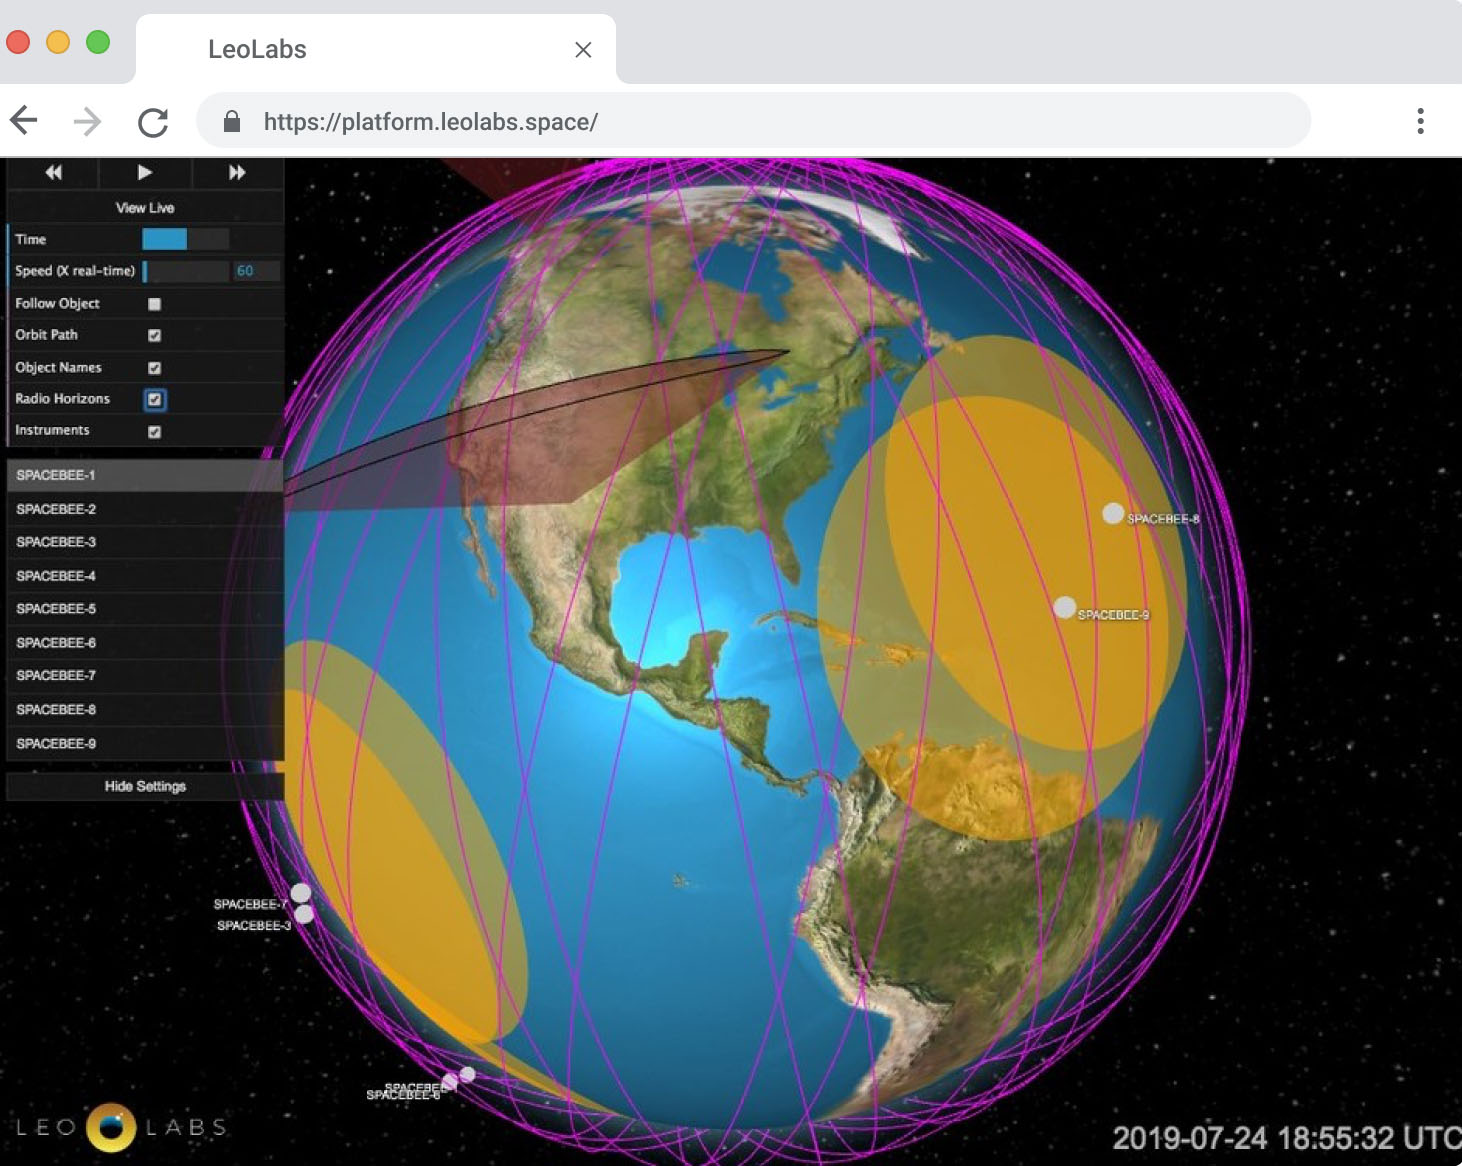Select SPACEBEE-3 in the object list

click(x=145, y=542)
